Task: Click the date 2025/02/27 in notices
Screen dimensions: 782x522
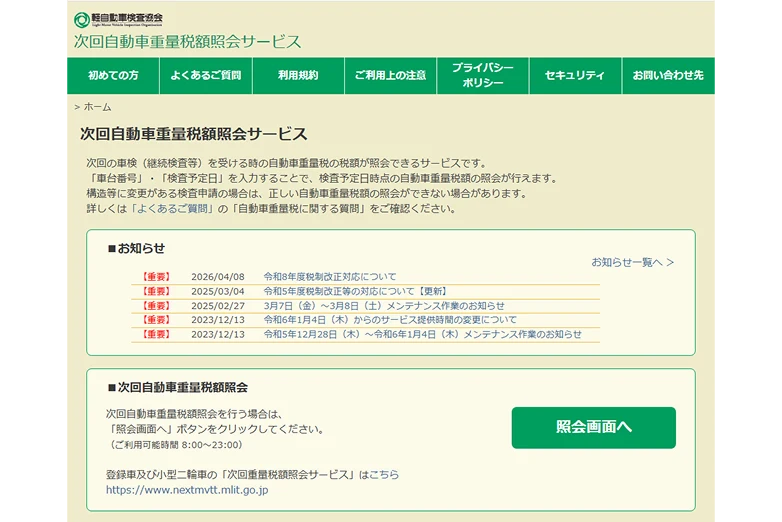Action: point(218,306)
